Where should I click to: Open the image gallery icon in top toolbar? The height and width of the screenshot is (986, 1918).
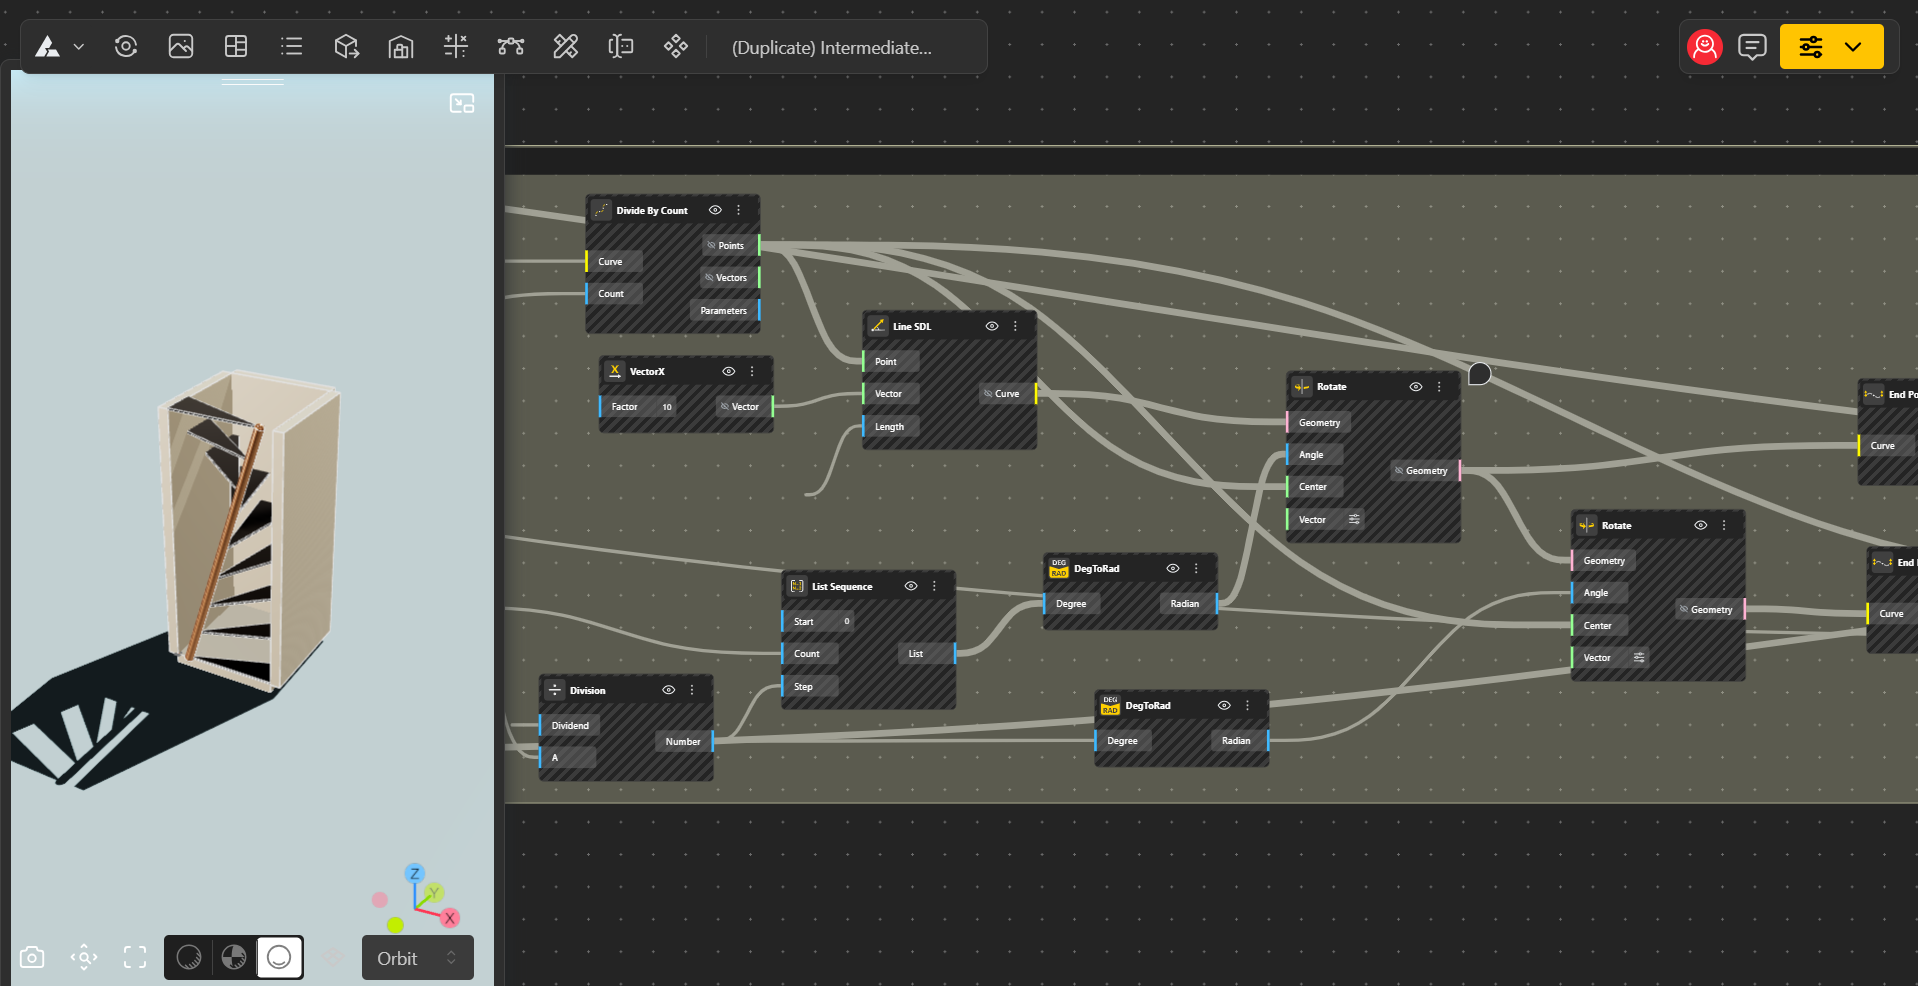pyautogui.click(x=181, y=47)
